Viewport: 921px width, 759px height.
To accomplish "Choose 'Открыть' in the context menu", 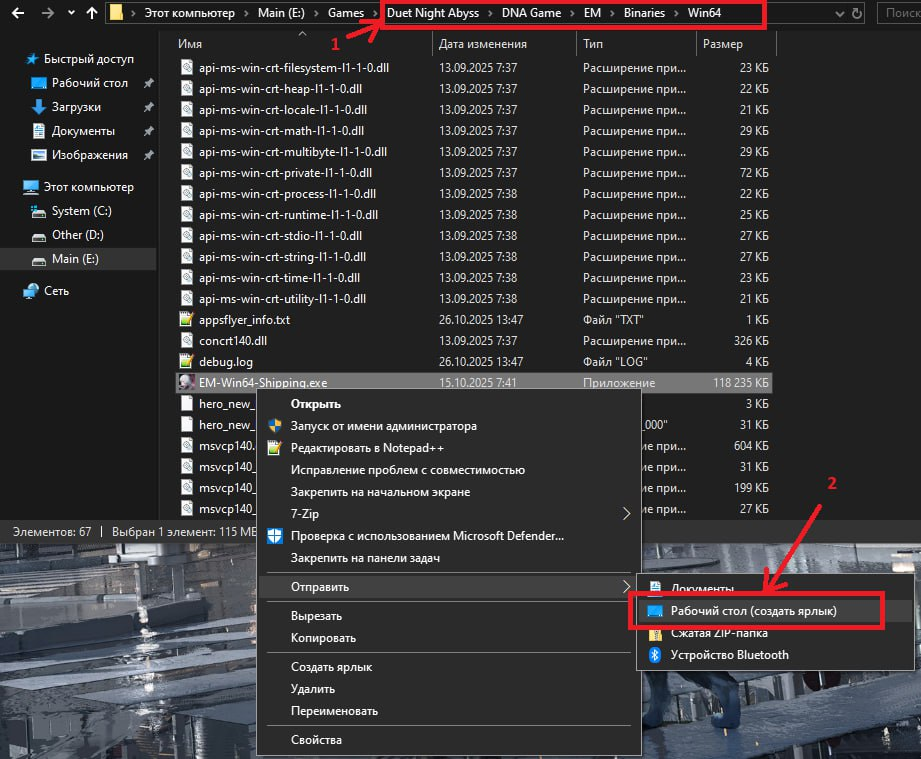I will (x=449, y=404).
